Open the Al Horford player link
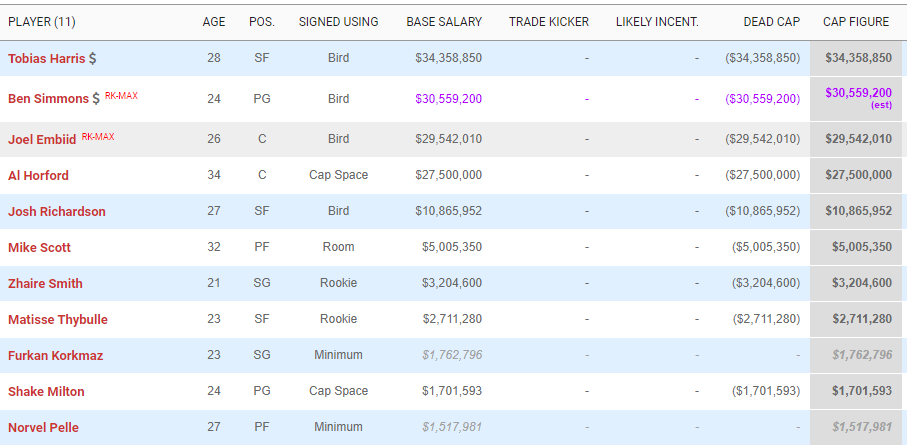Screen dimensions: 907x448 coord(38,176)
